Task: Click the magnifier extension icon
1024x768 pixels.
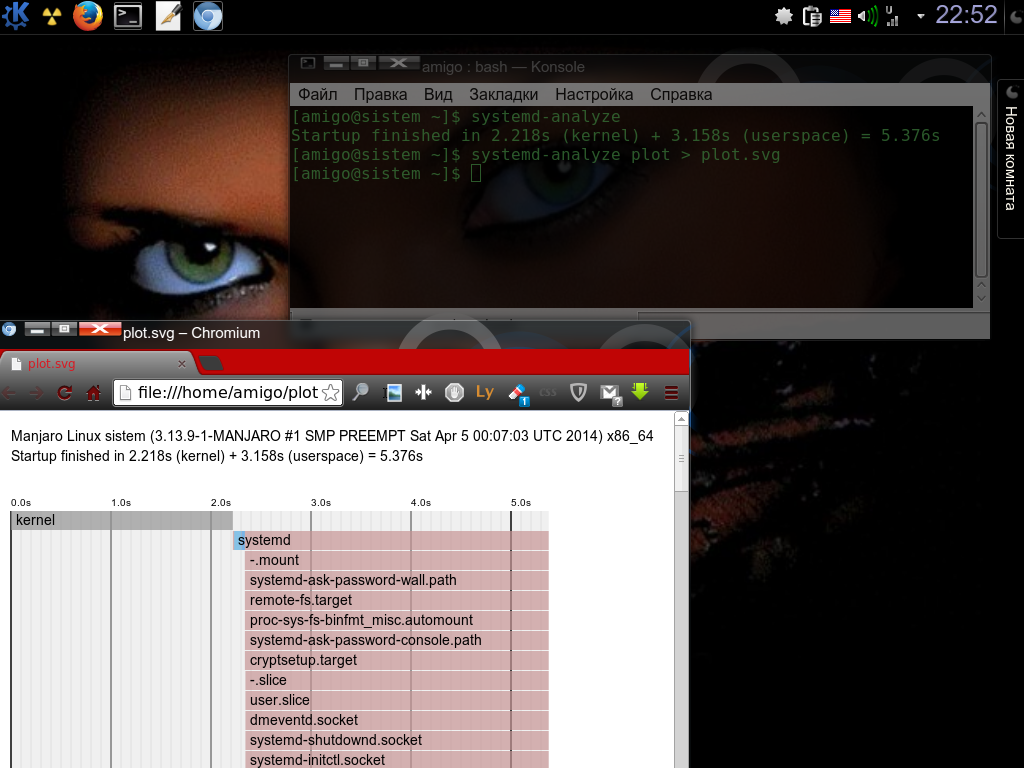Action: click(360, 392)
